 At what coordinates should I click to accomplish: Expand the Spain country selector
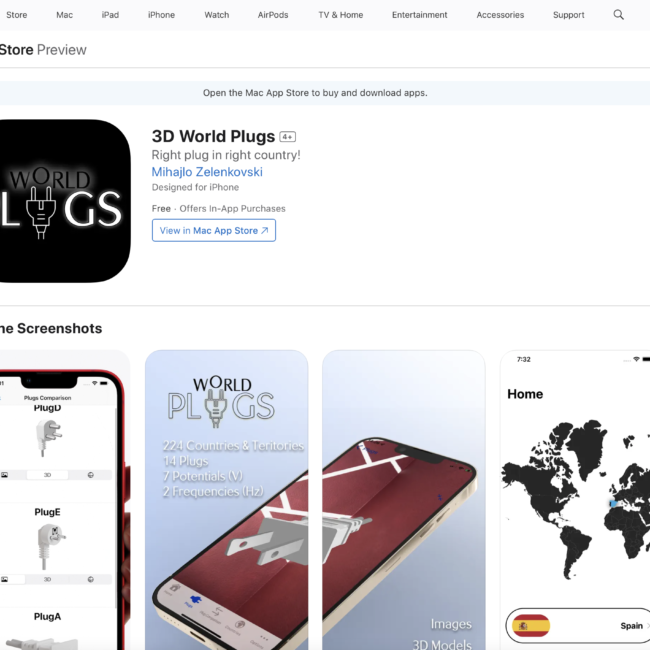click(579, 626)
